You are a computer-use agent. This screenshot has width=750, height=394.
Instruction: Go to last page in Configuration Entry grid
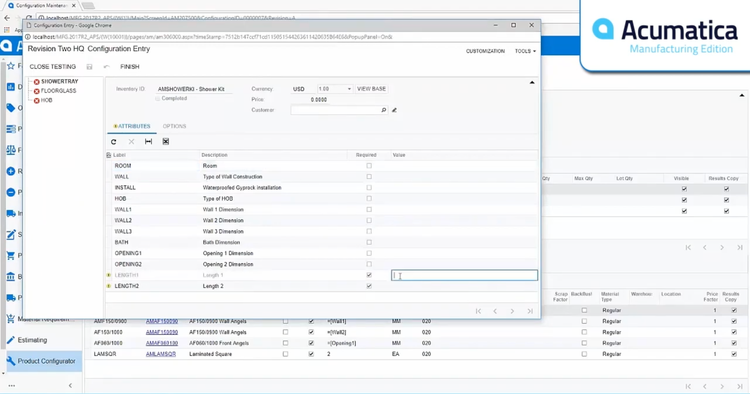tap(530, 311)
